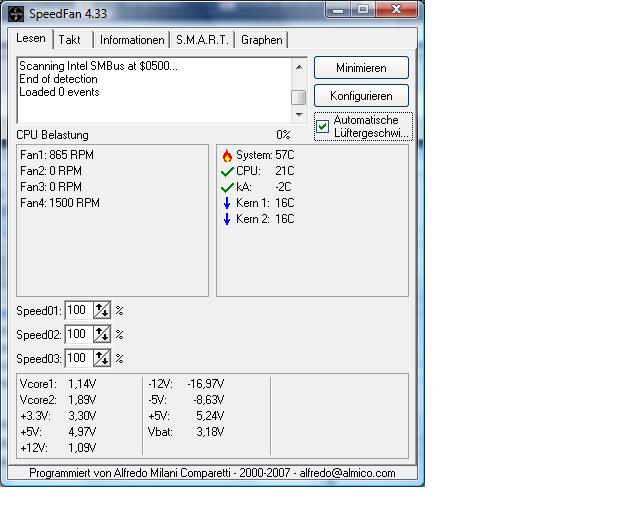Click the CPU Belastung label
This screenshot has width=640, height=512.
click(x=52, y=135)
